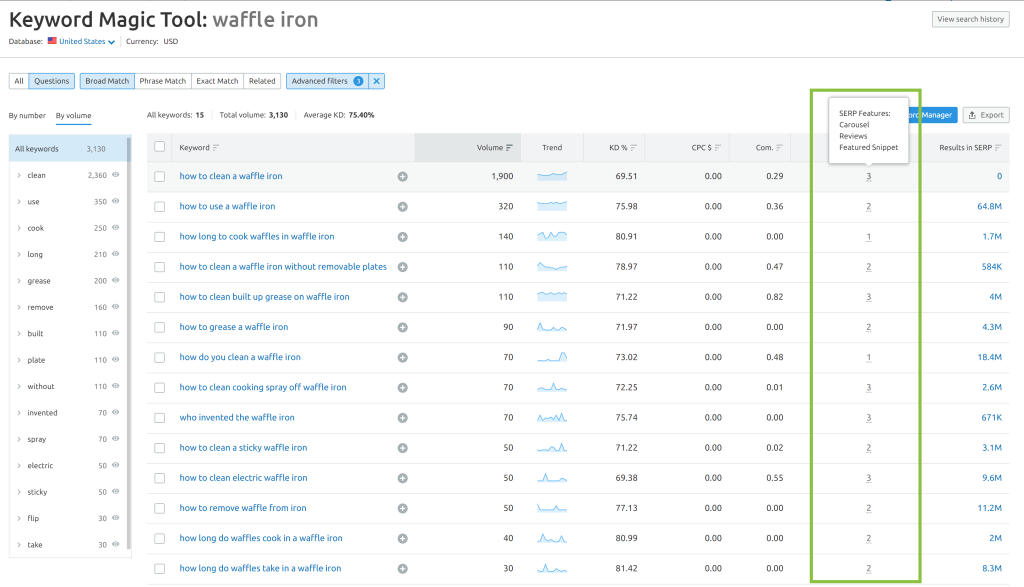Click the eye icon next to 'clean' group

pos(116,175)
